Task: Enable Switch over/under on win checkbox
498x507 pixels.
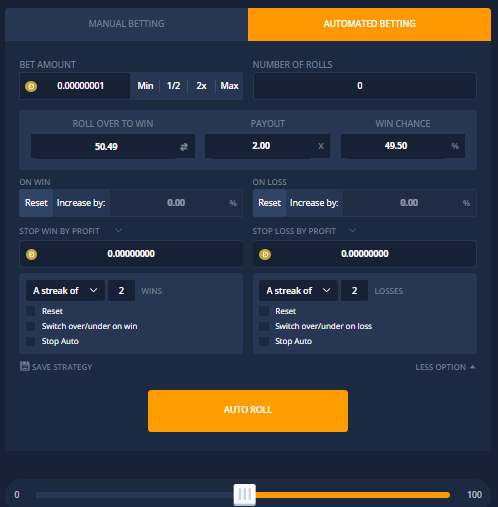Action: 31,326
